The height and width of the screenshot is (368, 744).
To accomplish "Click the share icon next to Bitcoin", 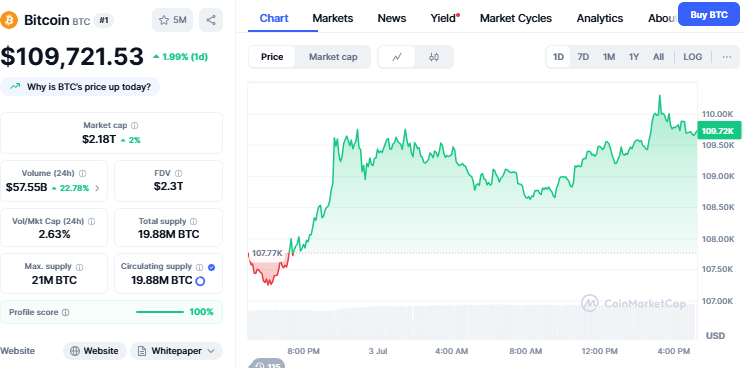I will pos(211,20).
